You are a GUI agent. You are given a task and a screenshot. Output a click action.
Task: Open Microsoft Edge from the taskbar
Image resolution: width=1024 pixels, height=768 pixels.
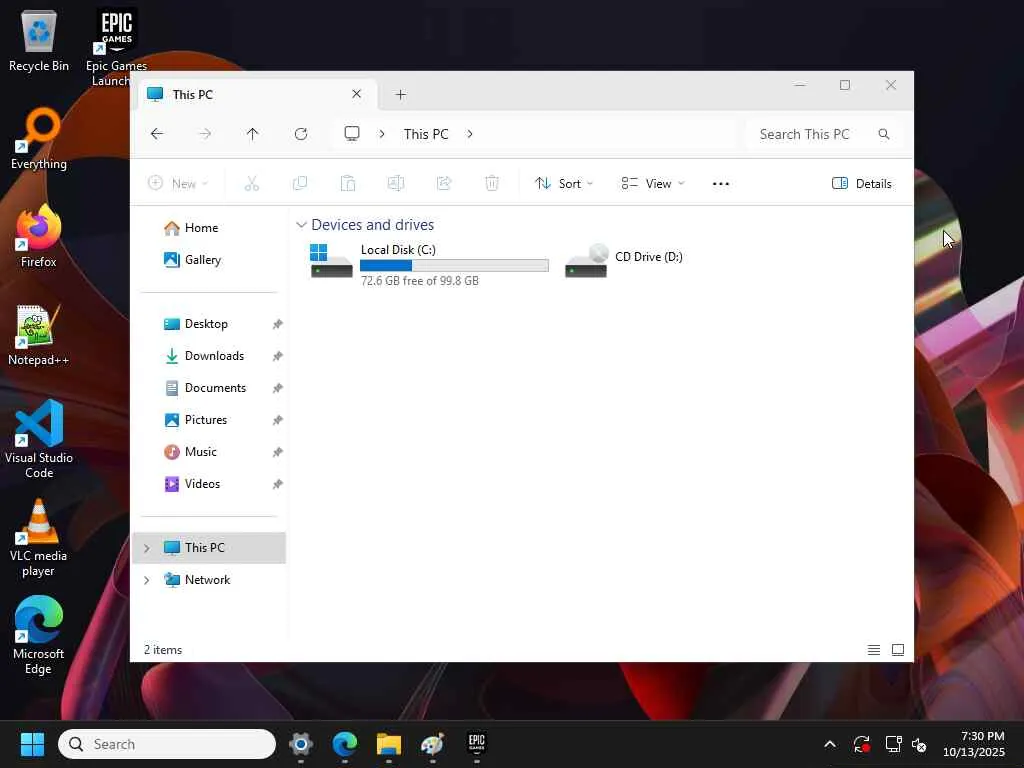(x=345, y=744)
